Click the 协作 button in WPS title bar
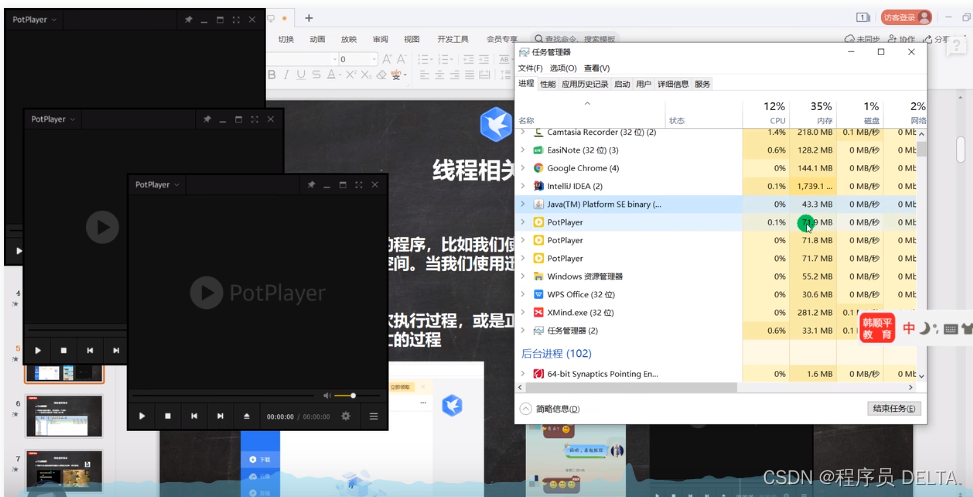The image size is (973, 497). 901,39
